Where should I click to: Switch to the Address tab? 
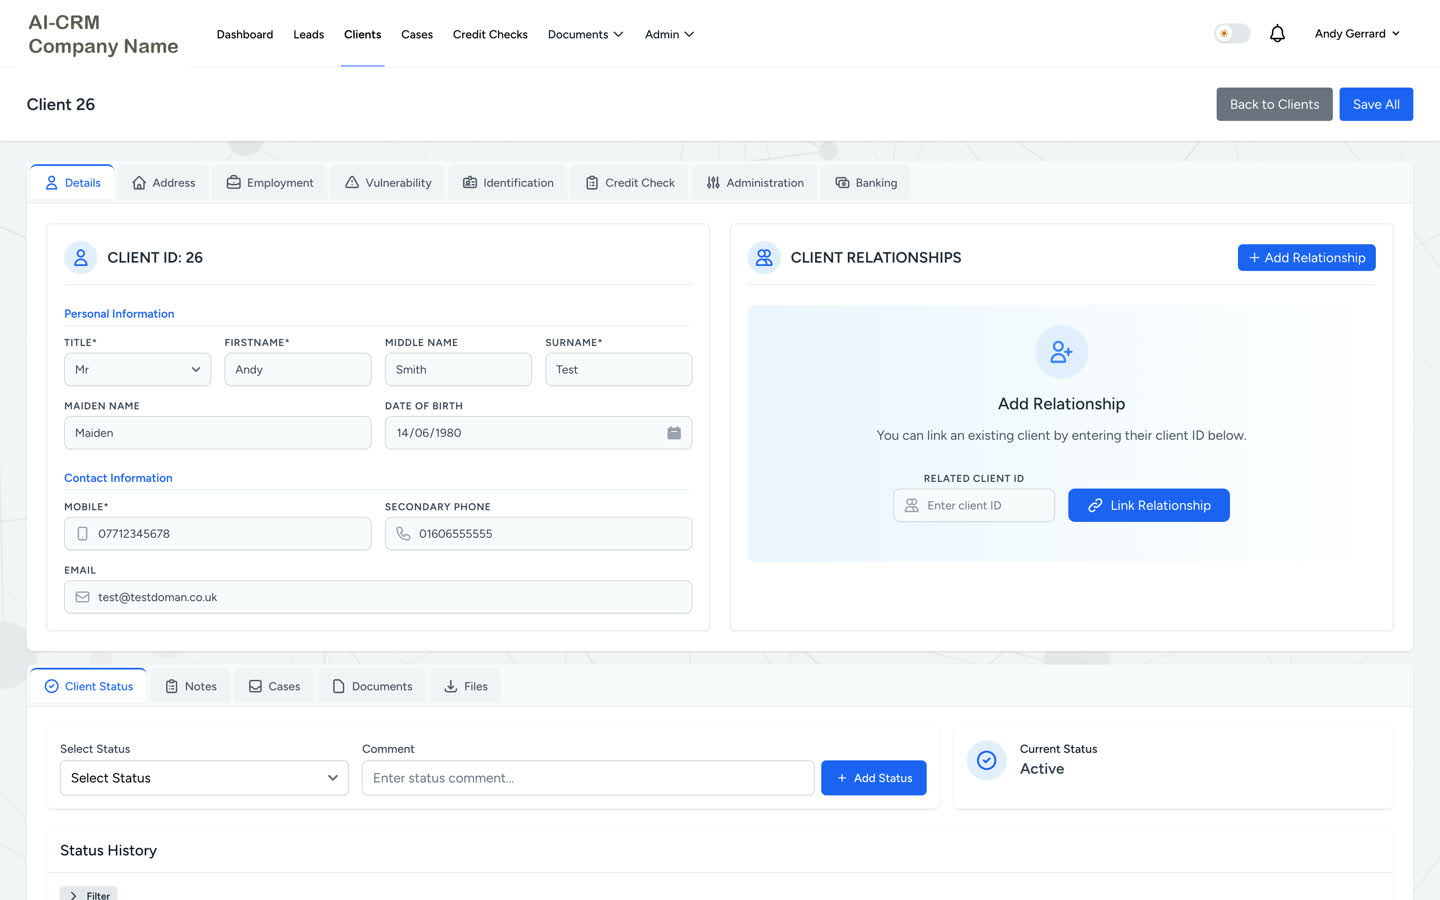[163, 183]
